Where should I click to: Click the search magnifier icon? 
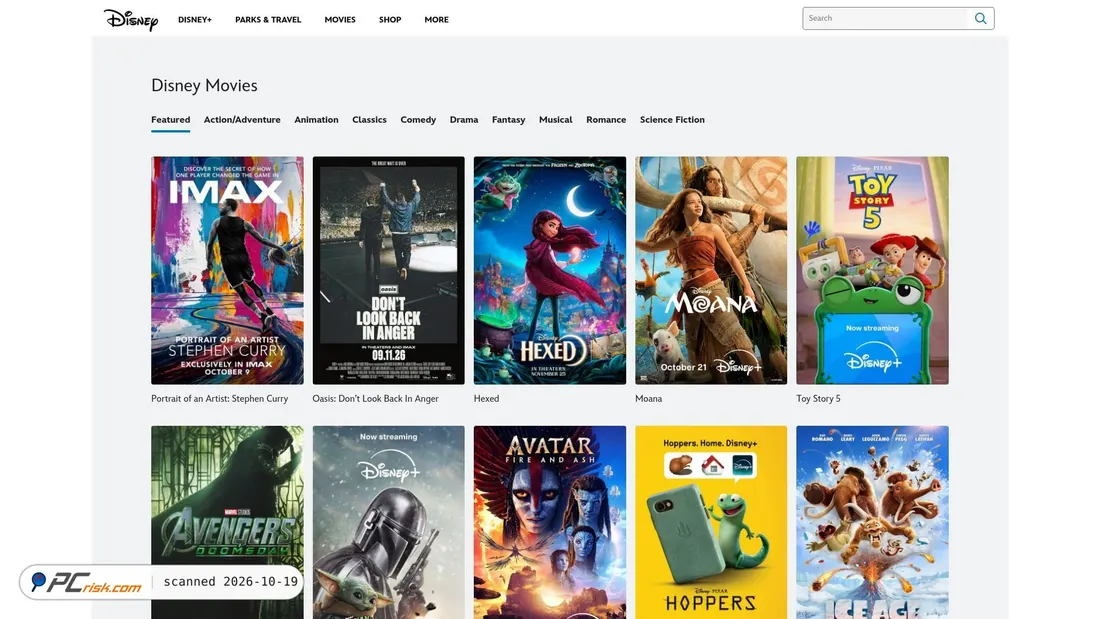980,19
